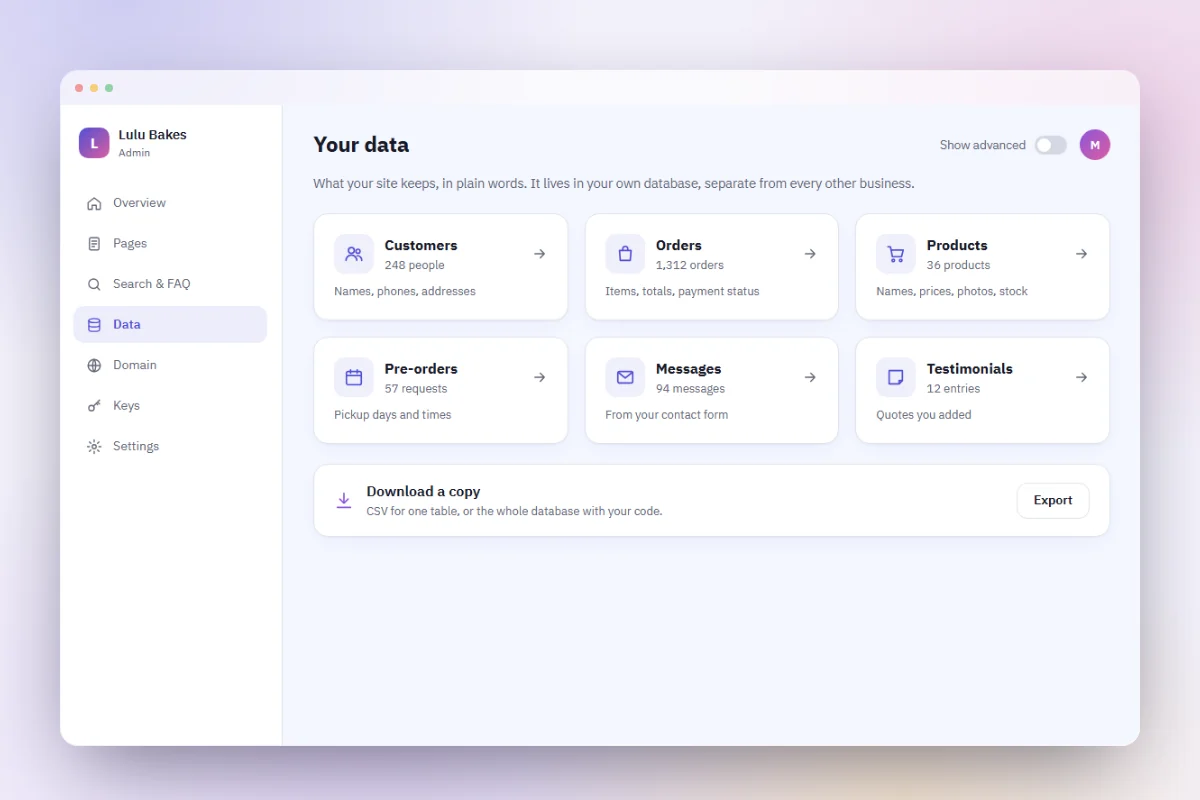Click the Products cart icon
The image size is (1200, 800).
(x=896, y=254)
